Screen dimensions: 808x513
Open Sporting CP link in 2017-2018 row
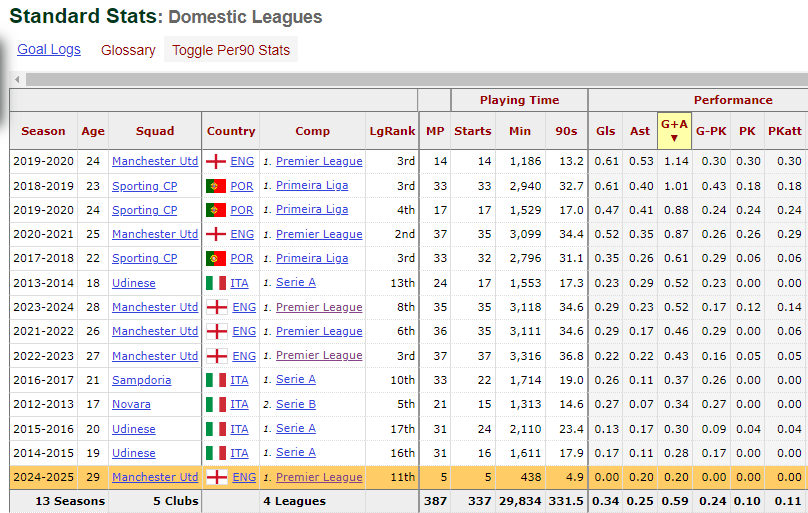[x=145, y=259]
